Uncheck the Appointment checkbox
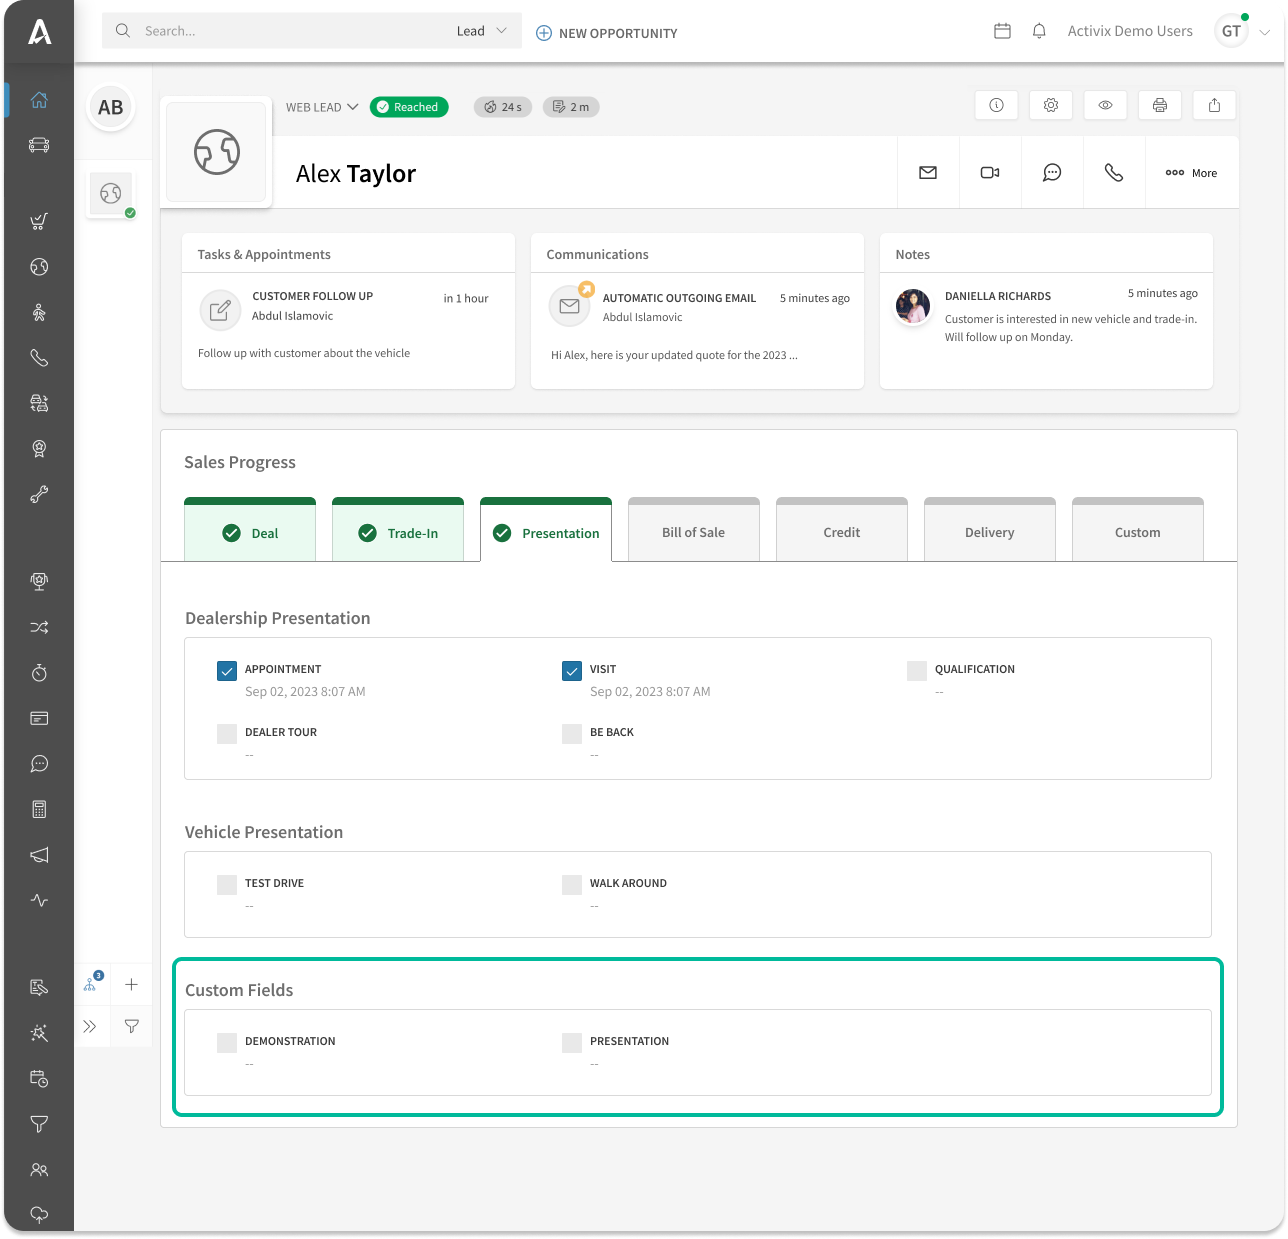Image resolution: width=1288 pixels, height=1239 pixels. (227, 671)
